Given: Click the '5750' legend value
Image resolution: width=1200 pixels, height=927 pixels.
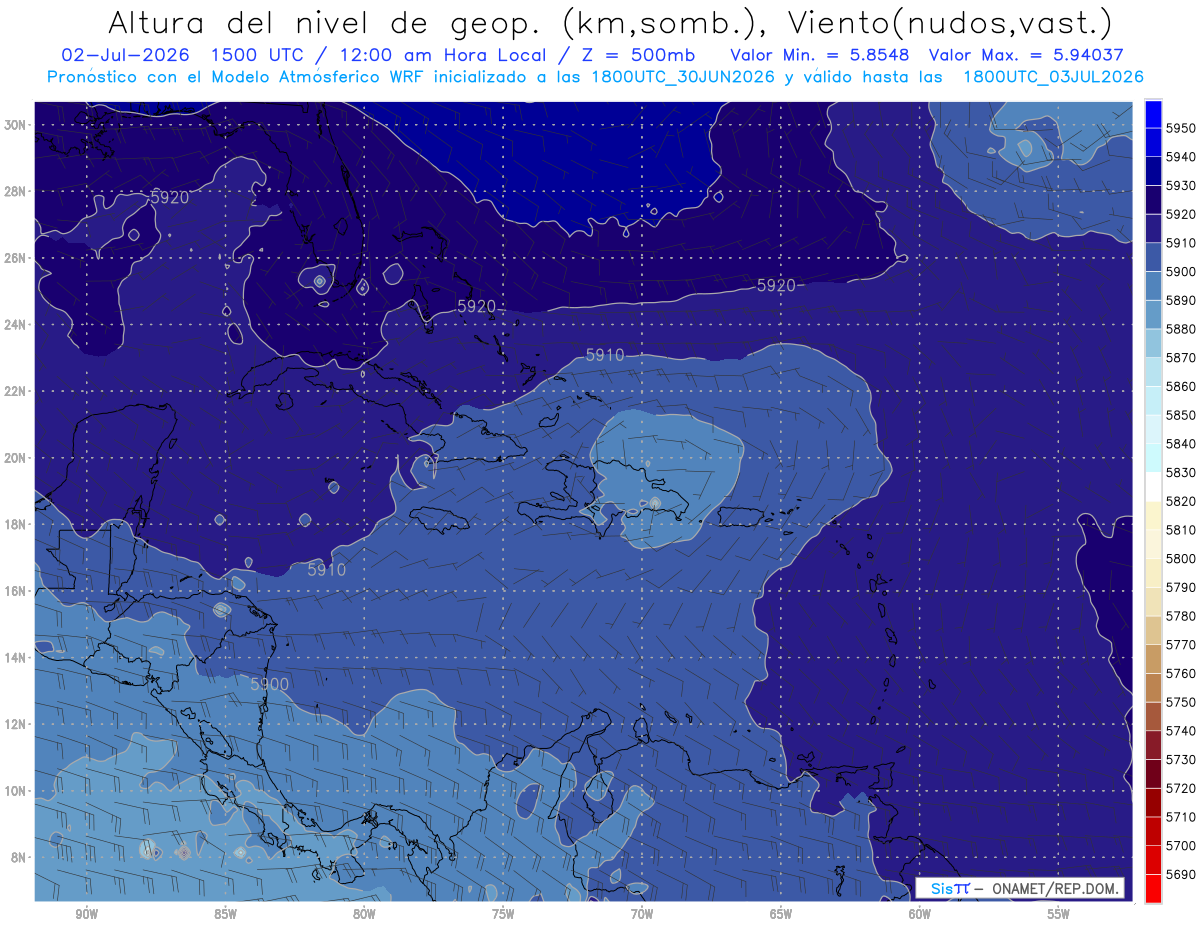Looking at the screenshot, I should point(1180,702).
